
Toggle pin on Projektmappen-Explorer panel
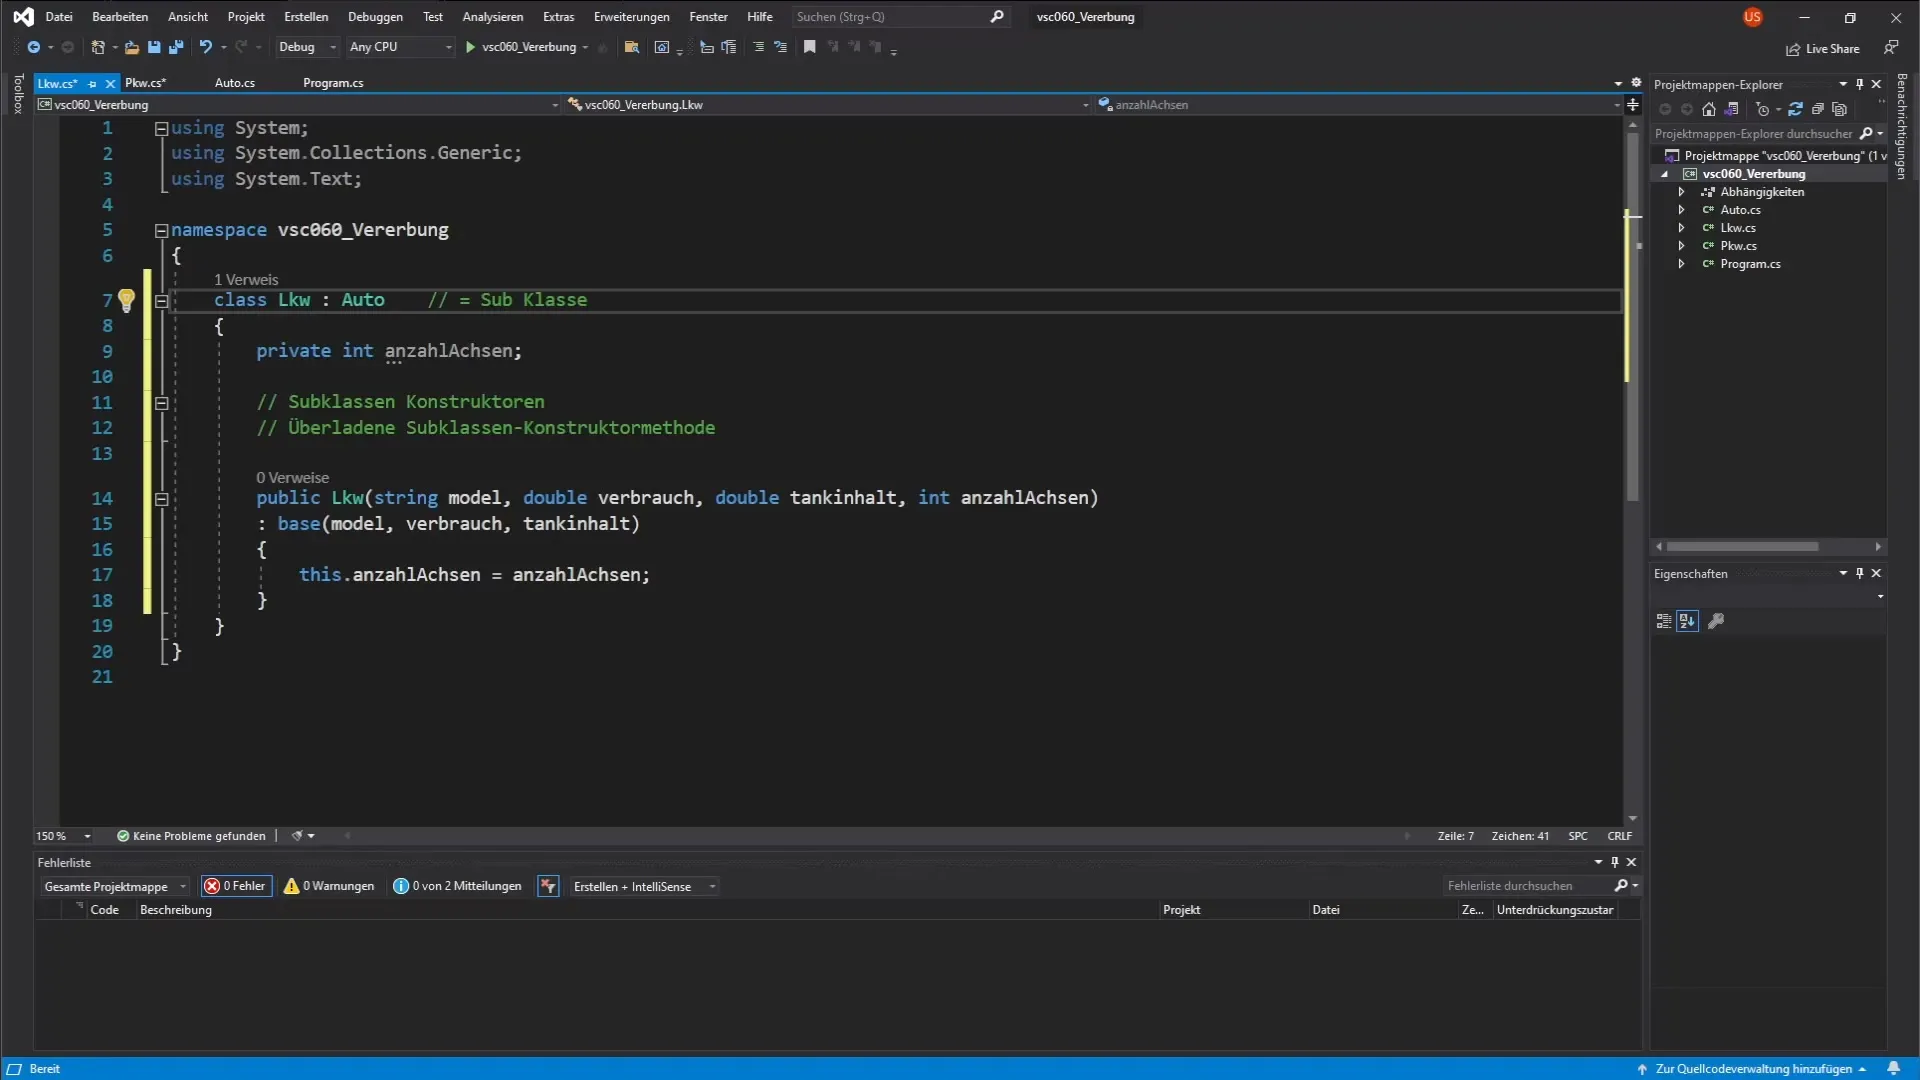(x=1860, y=84)
